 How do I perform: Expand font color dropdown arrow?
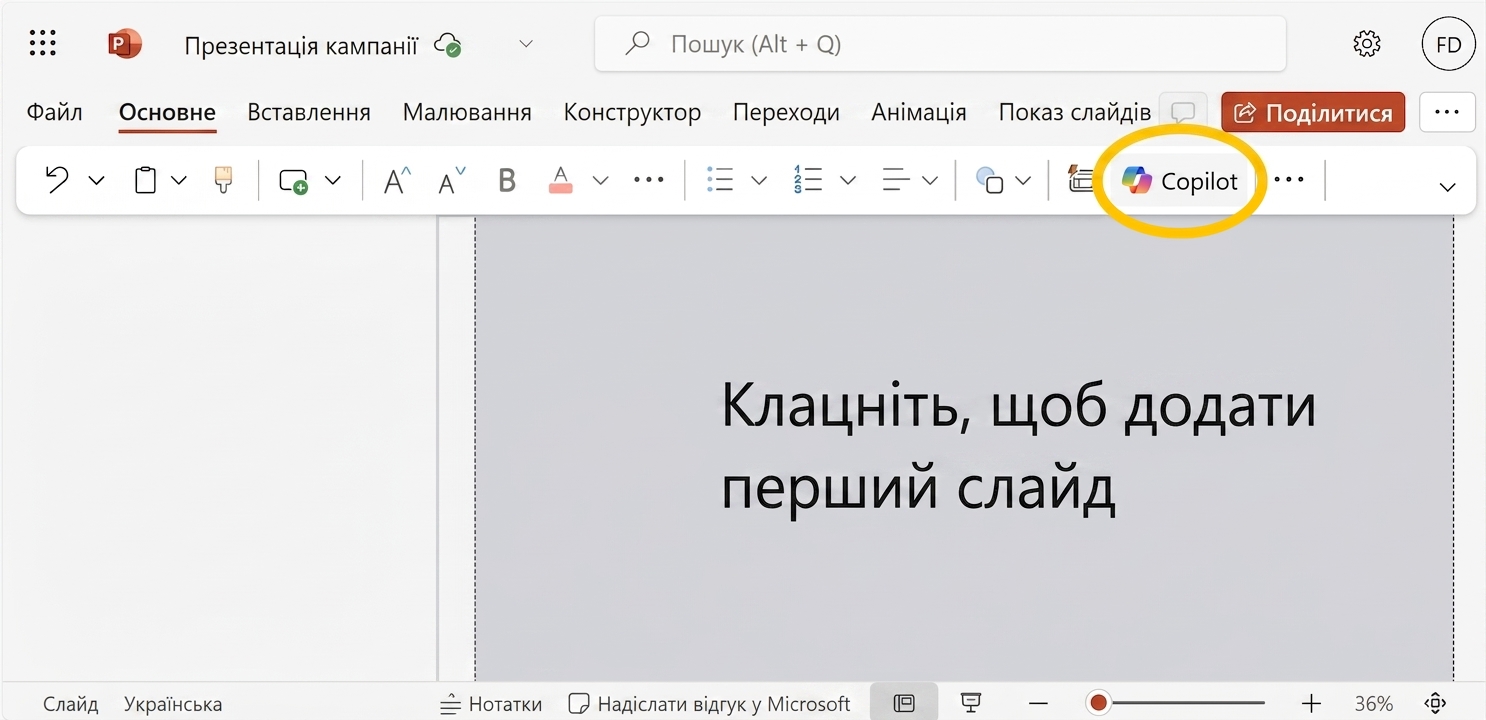(x=600, y=181)
